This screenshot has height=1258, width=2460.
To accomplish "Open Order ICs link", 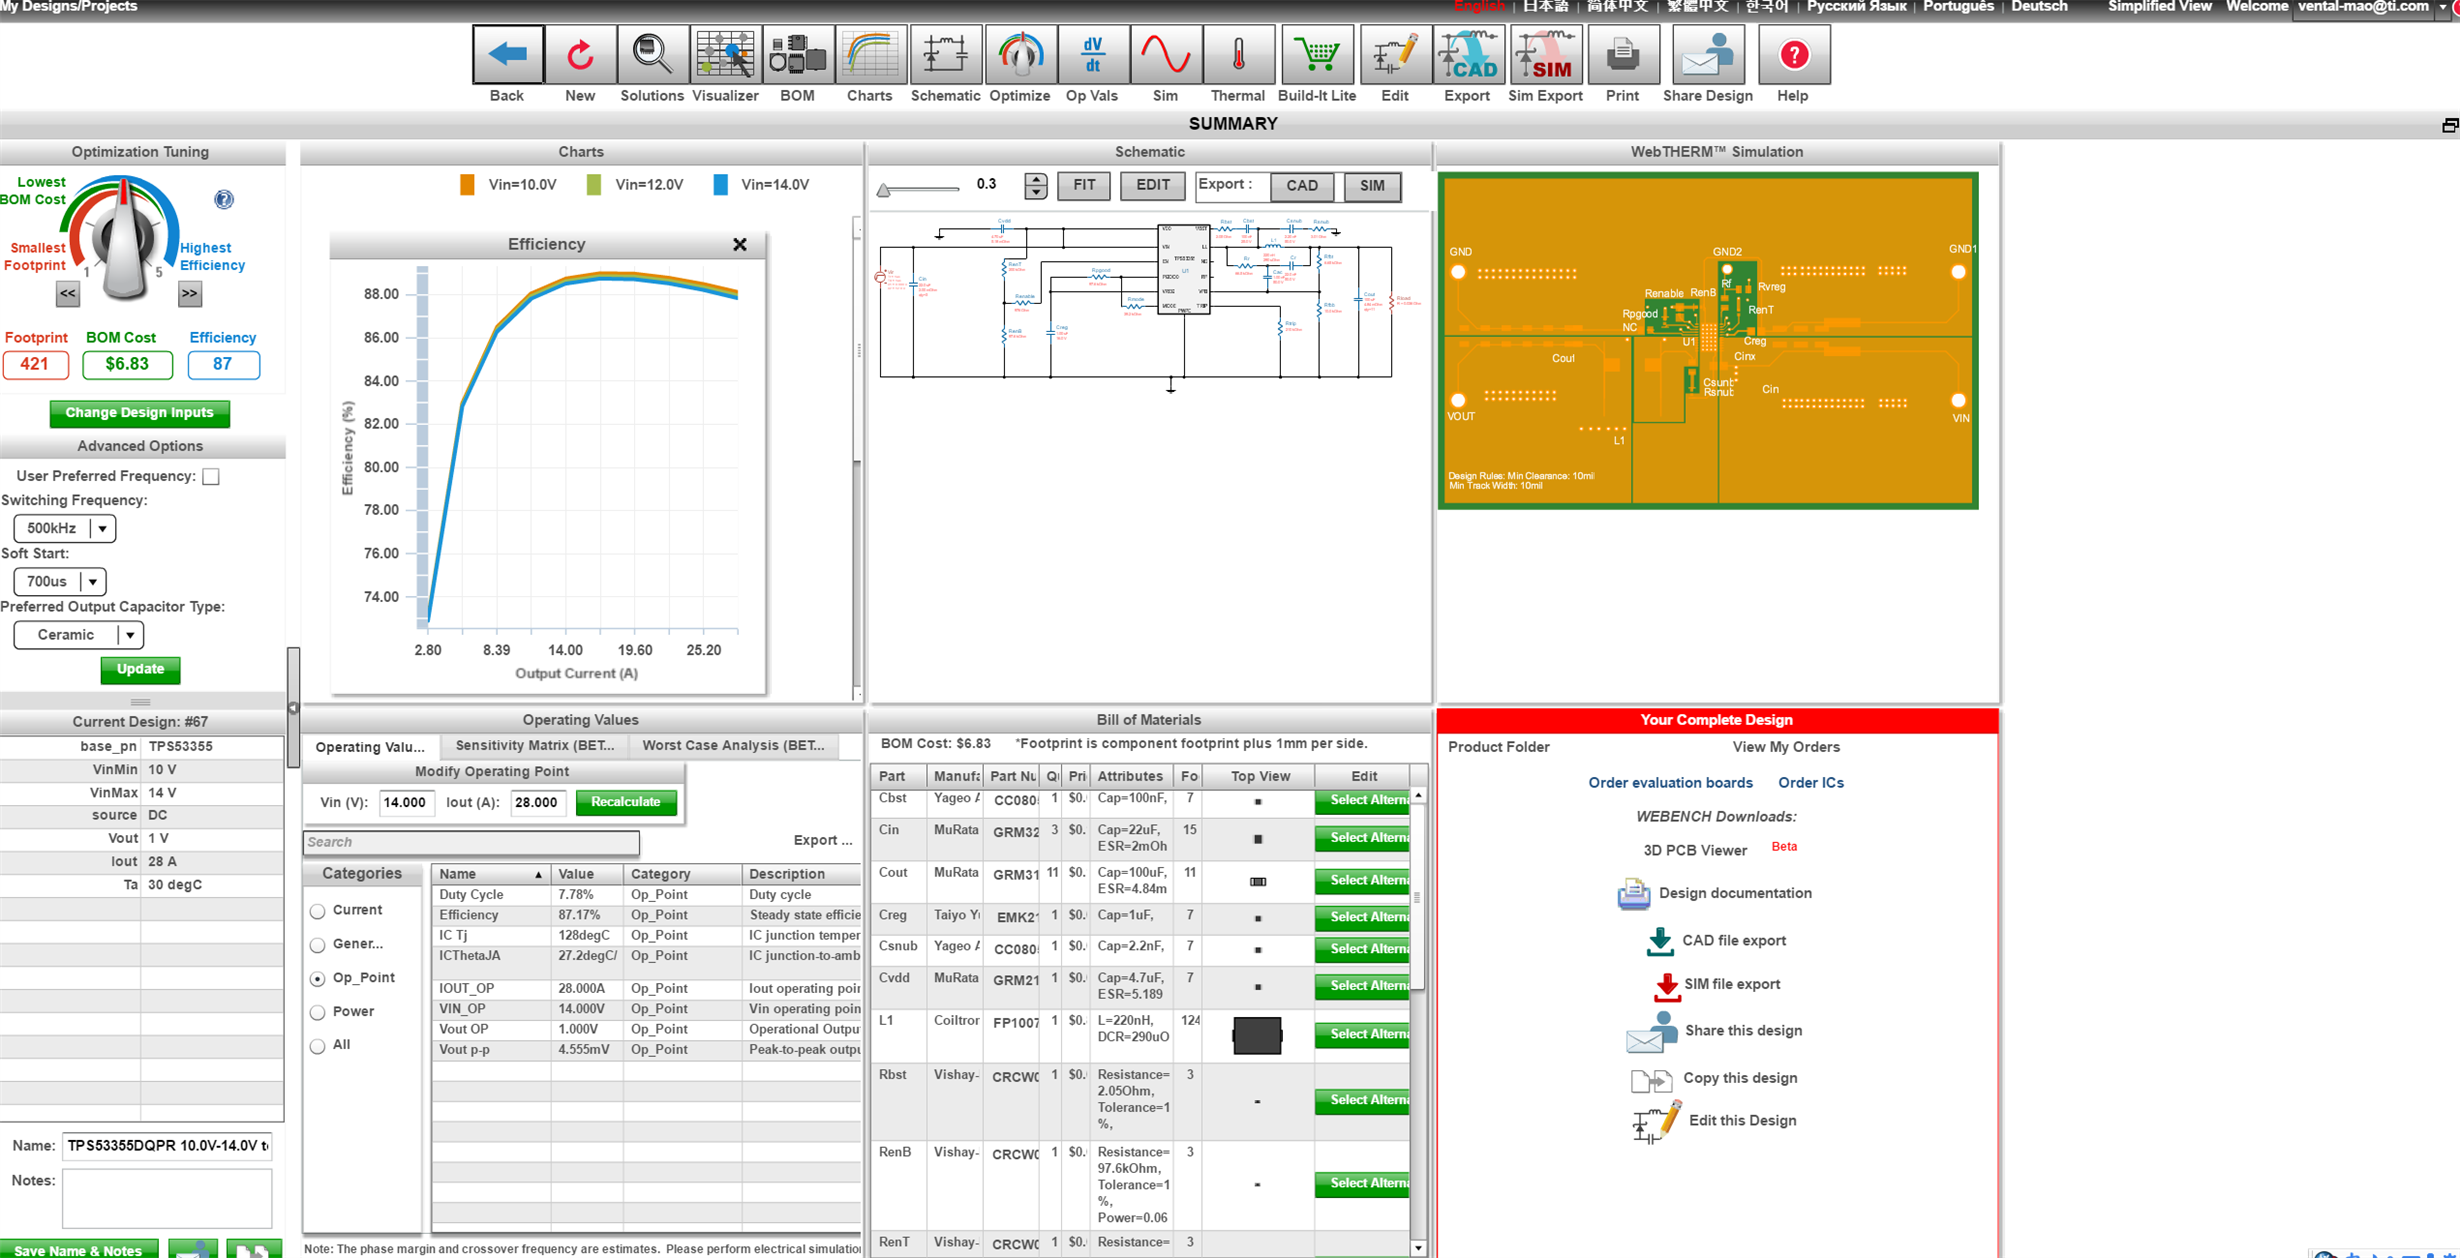I will coord(1810,783).
